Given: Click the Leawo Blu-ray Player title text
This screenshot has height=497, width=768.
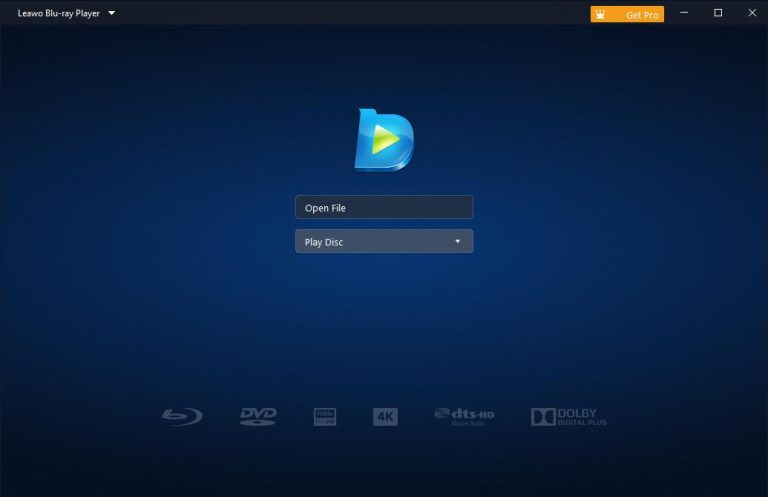Looking at the screenshot, I should coord(58,13).
